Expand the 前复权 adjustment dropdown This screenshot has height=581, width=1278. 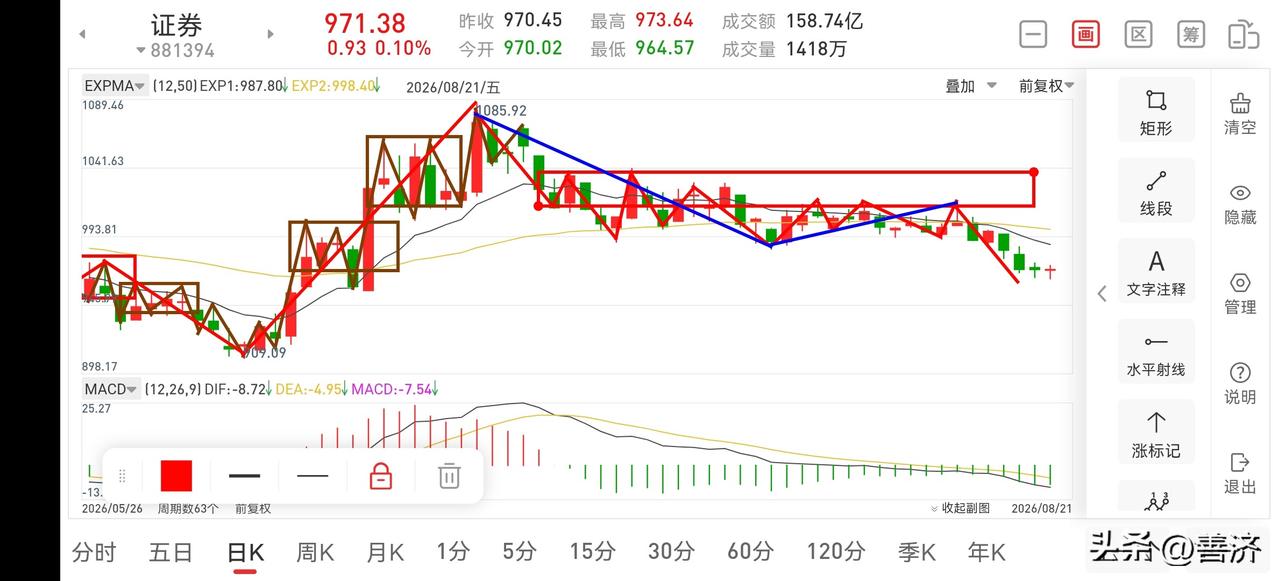(x=1047, y=86)
